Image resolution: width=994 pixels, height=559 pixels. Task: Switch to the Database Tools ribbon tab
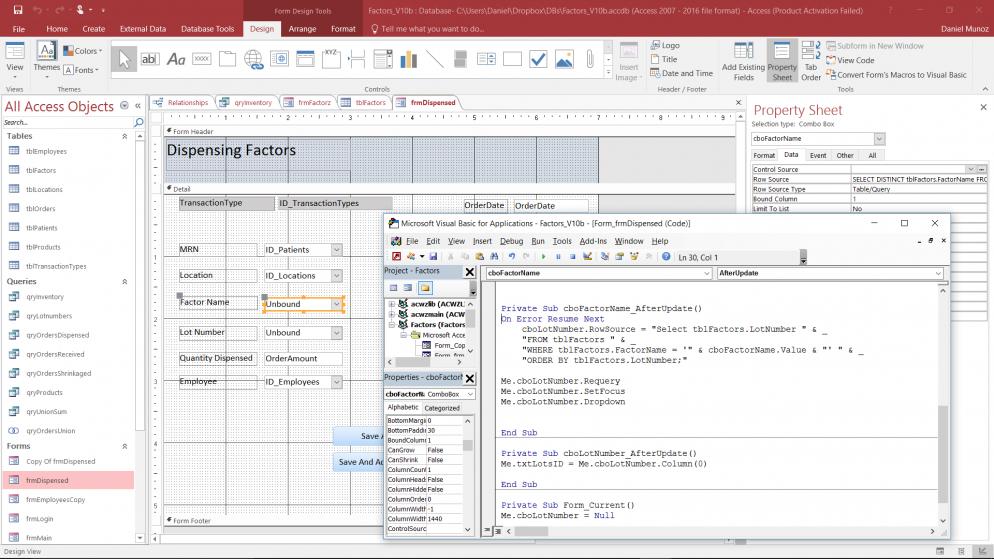(207, 29)
